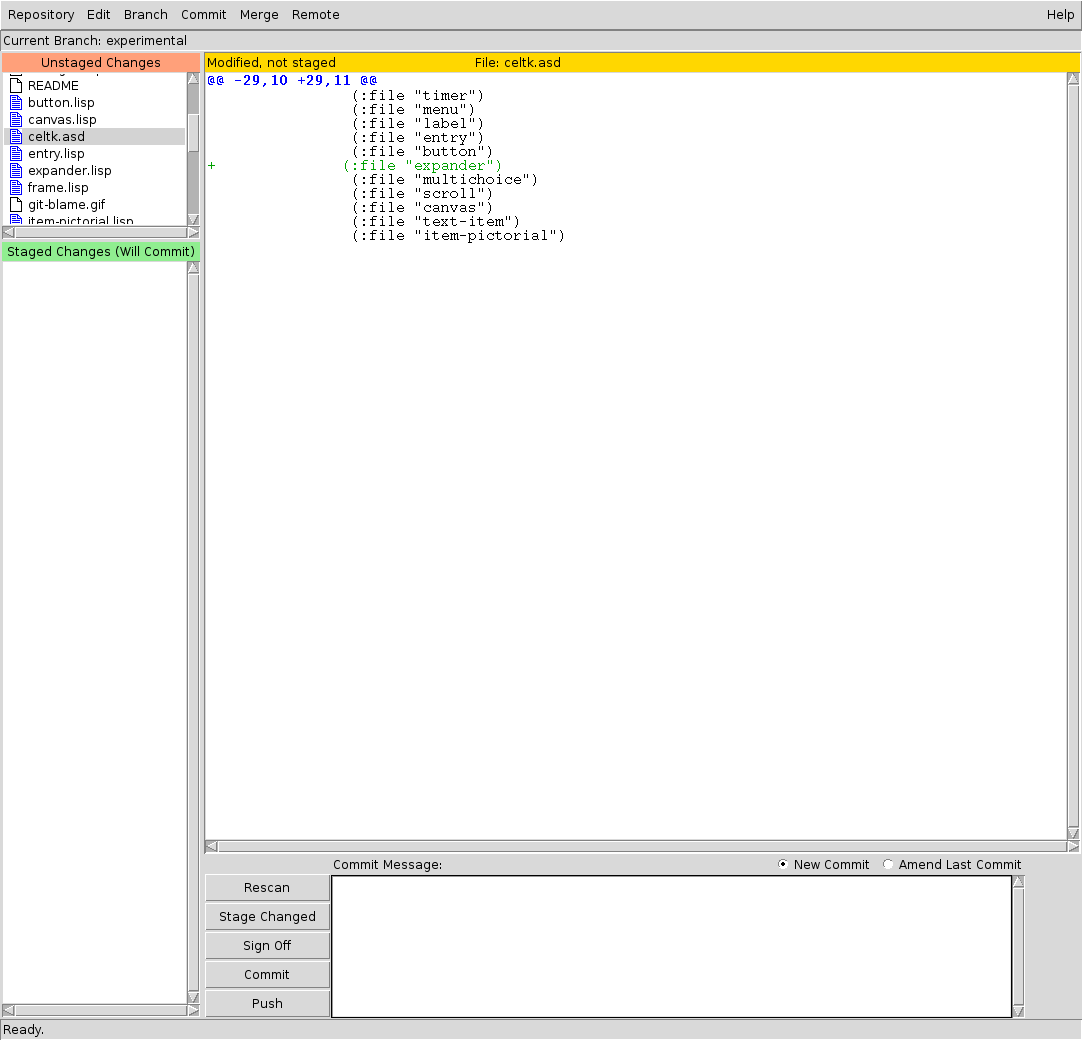Open the Remote menu
1082x1040 pixels.
tap(316, 15)
